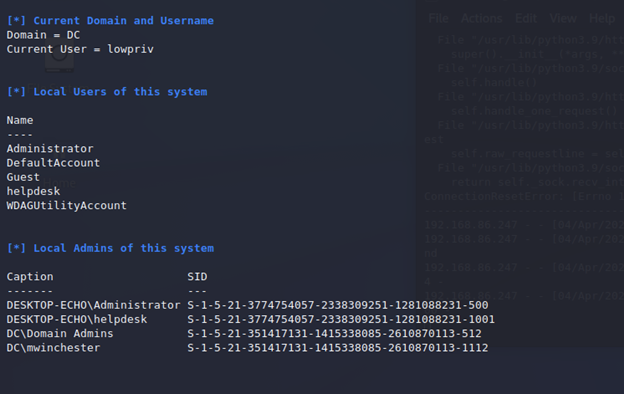624x394 pixels.
Task: Open the faint Home desktop label
Action: point(60,183)
